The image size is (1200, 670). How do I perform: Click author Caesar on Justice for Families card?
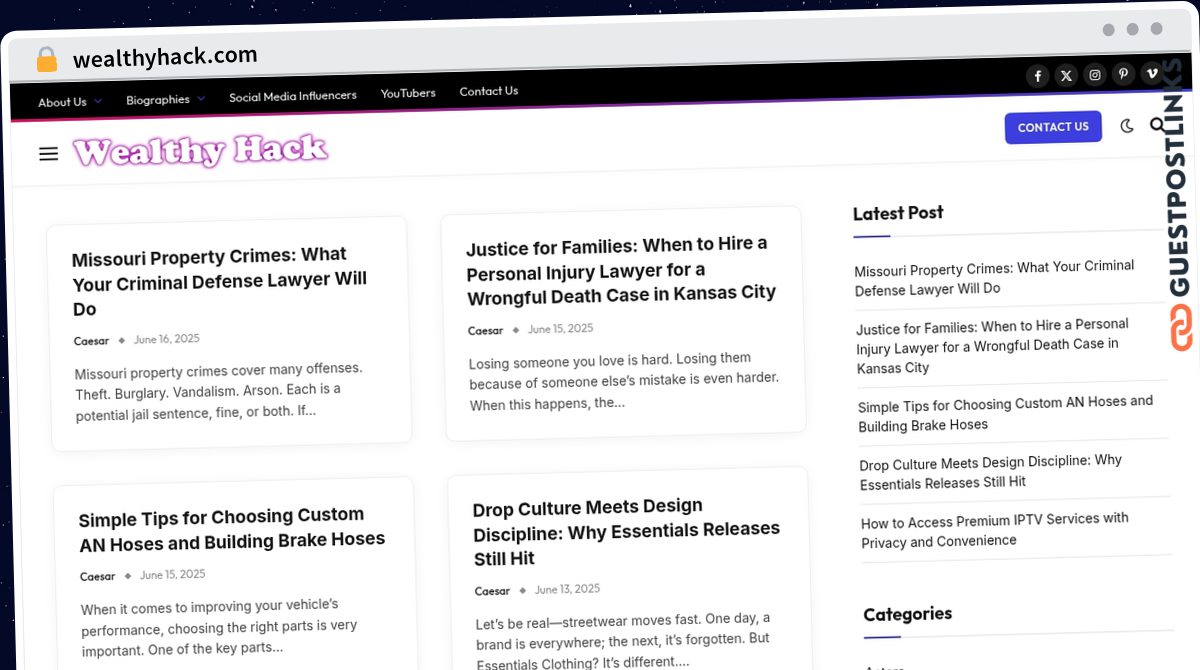point(485,330)
